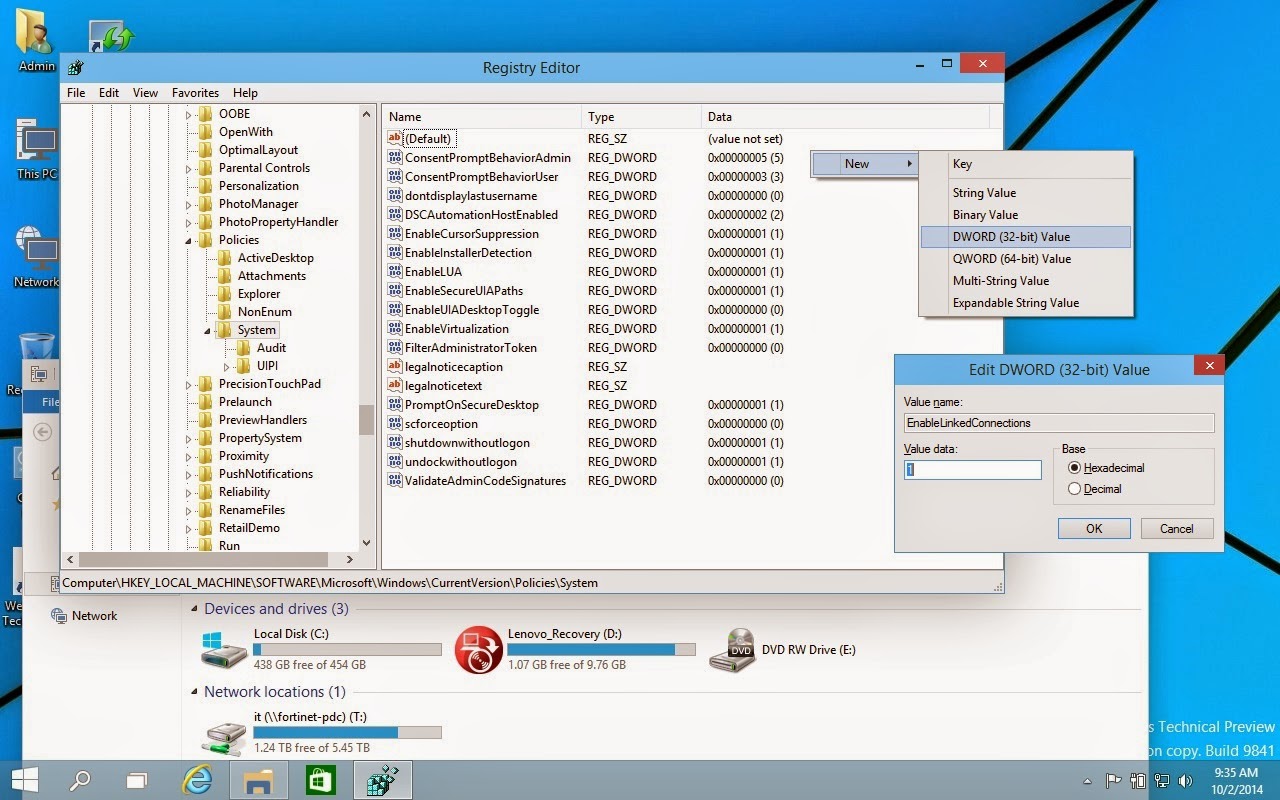The image size is (1280, 800).
Task: Select the Local Disk (C:) drive icon
Action: pos(224,650)
